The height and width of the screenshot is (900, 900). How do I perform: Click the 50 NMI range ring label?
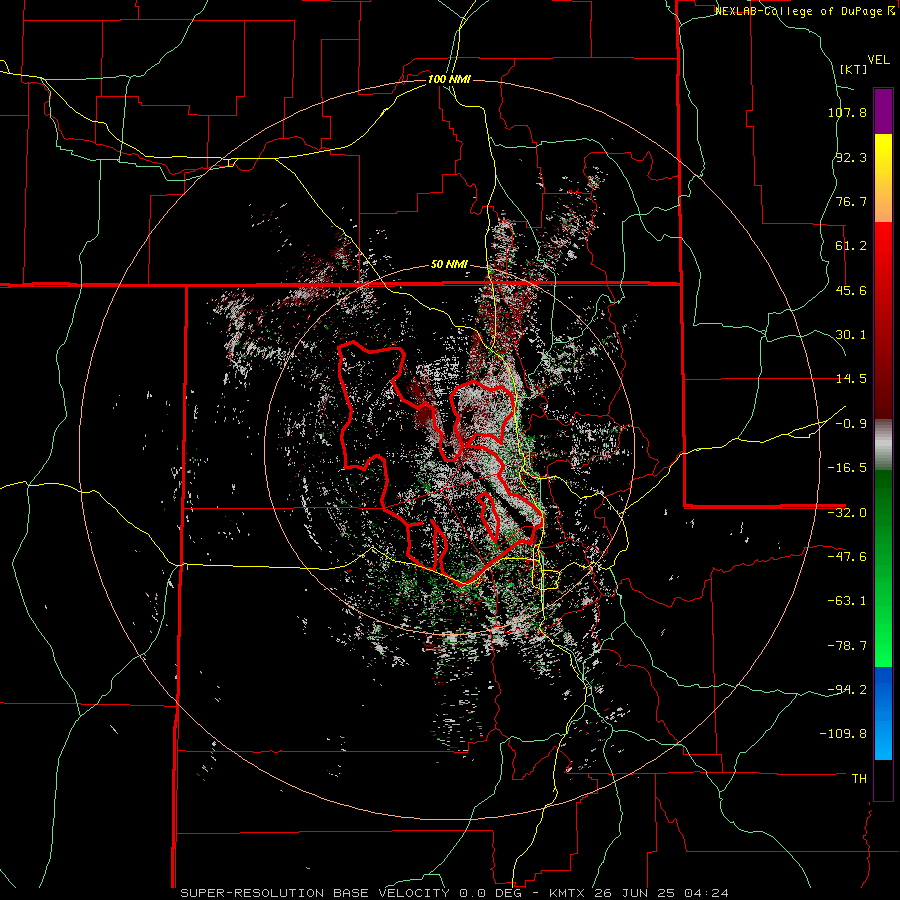click(449, 265)
